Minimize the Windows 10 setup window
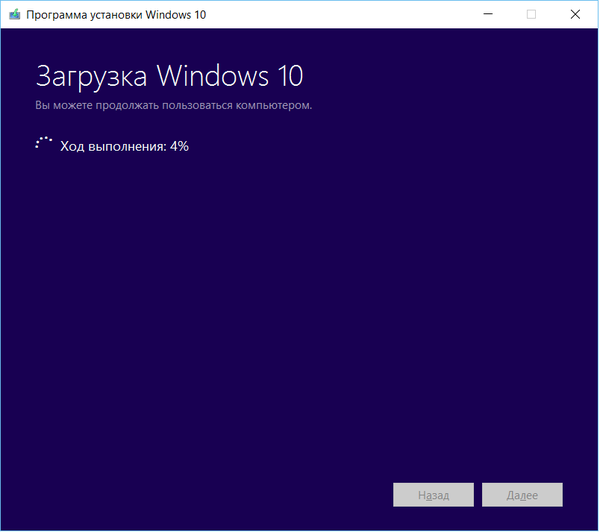This screenshot has width=600, height=532. pos(488,15)
